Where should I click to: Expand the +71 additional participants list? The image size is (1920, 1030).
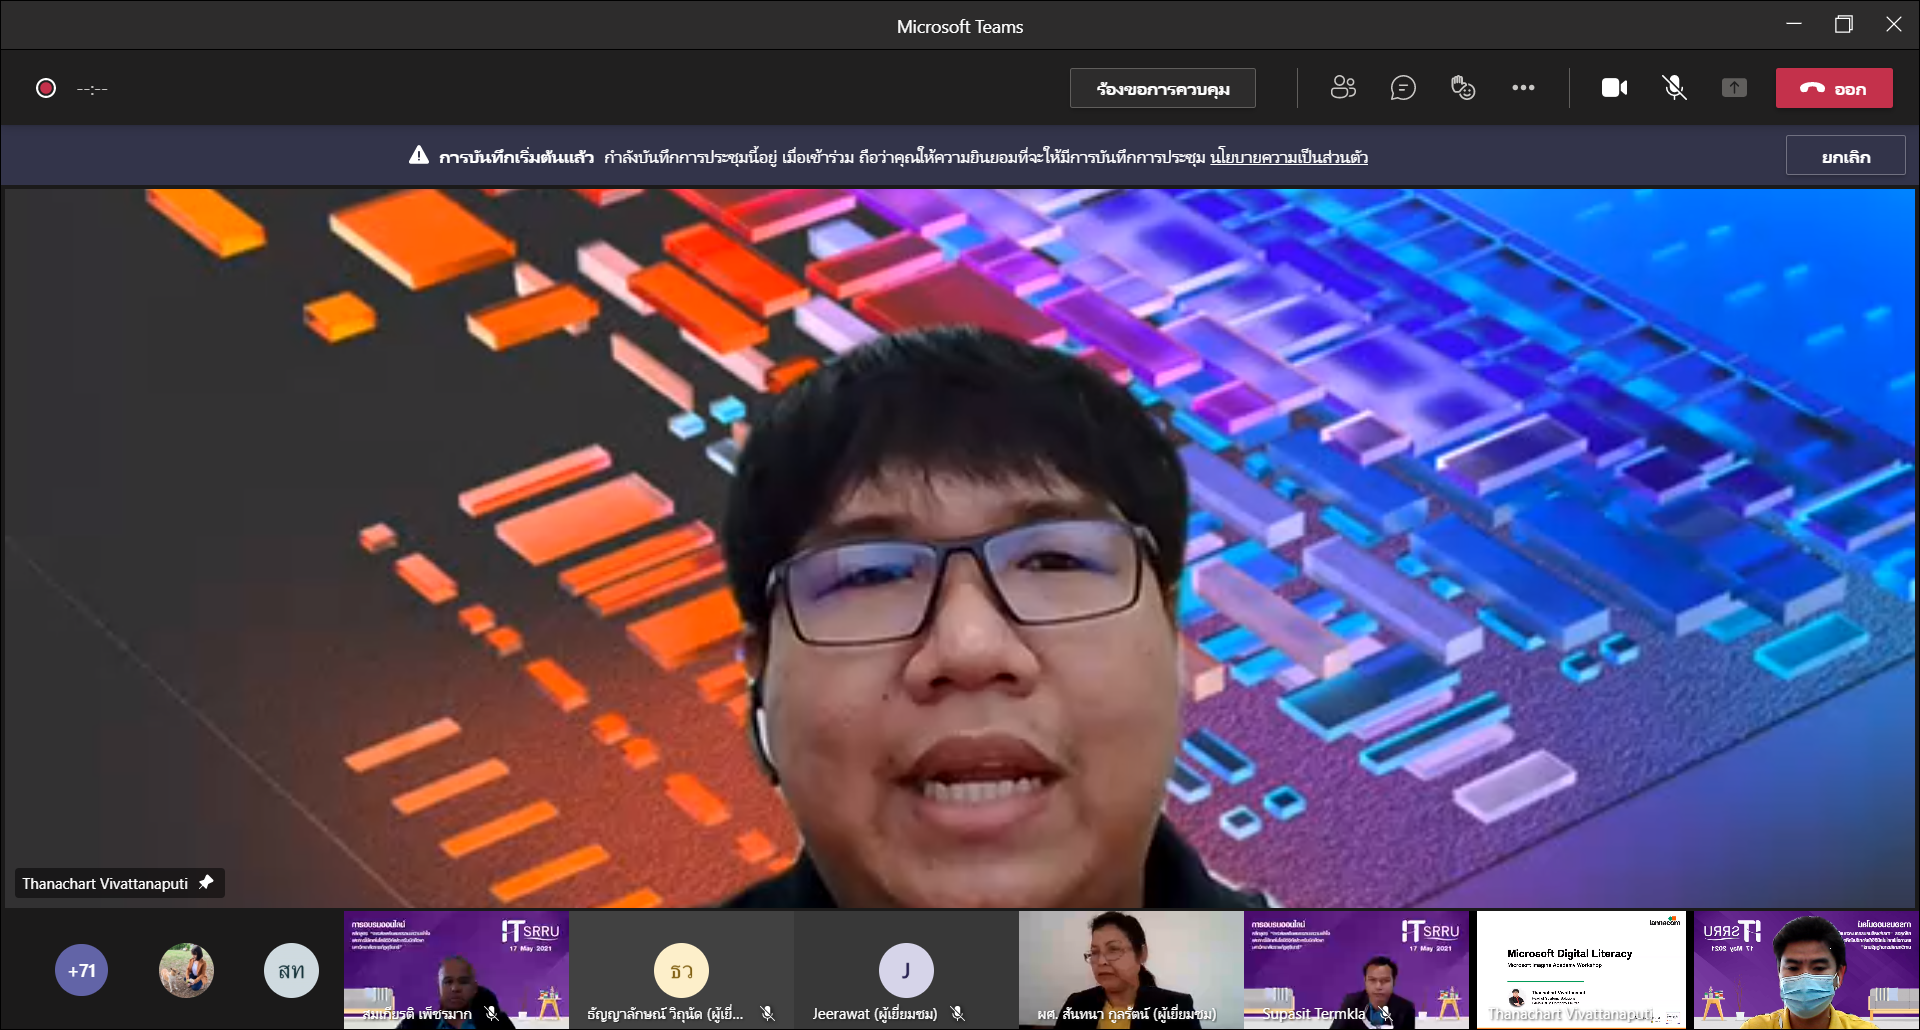(x=81, y=970)
